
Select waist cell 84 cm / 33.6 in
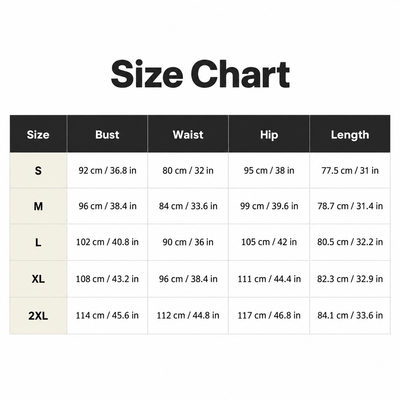pos(188,206)
